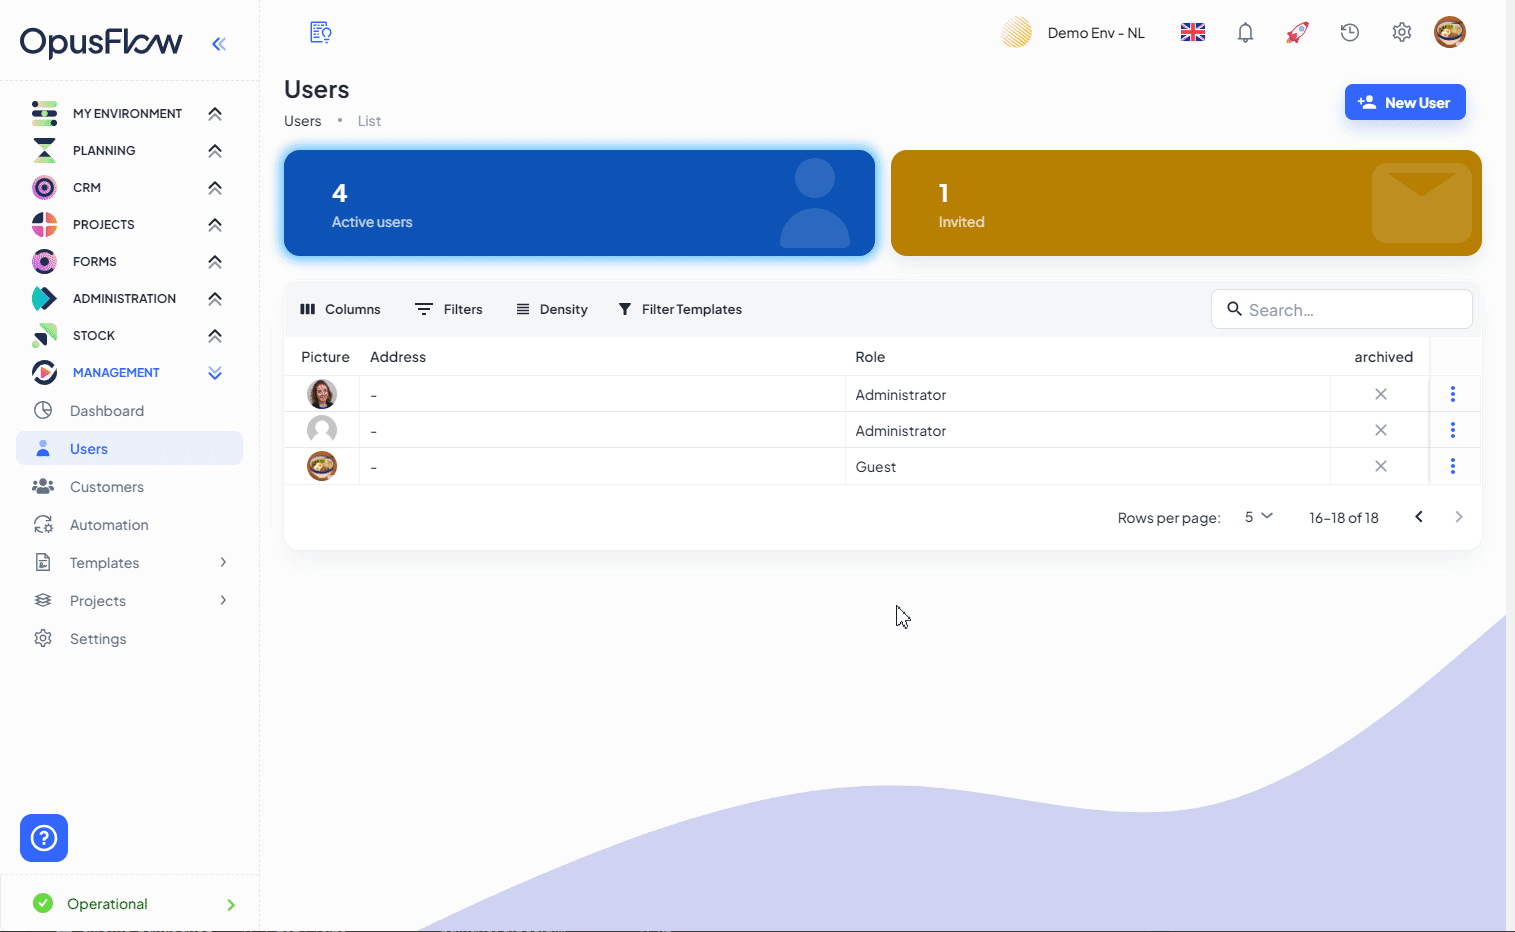Click the document search icon at top

point(320,33)
